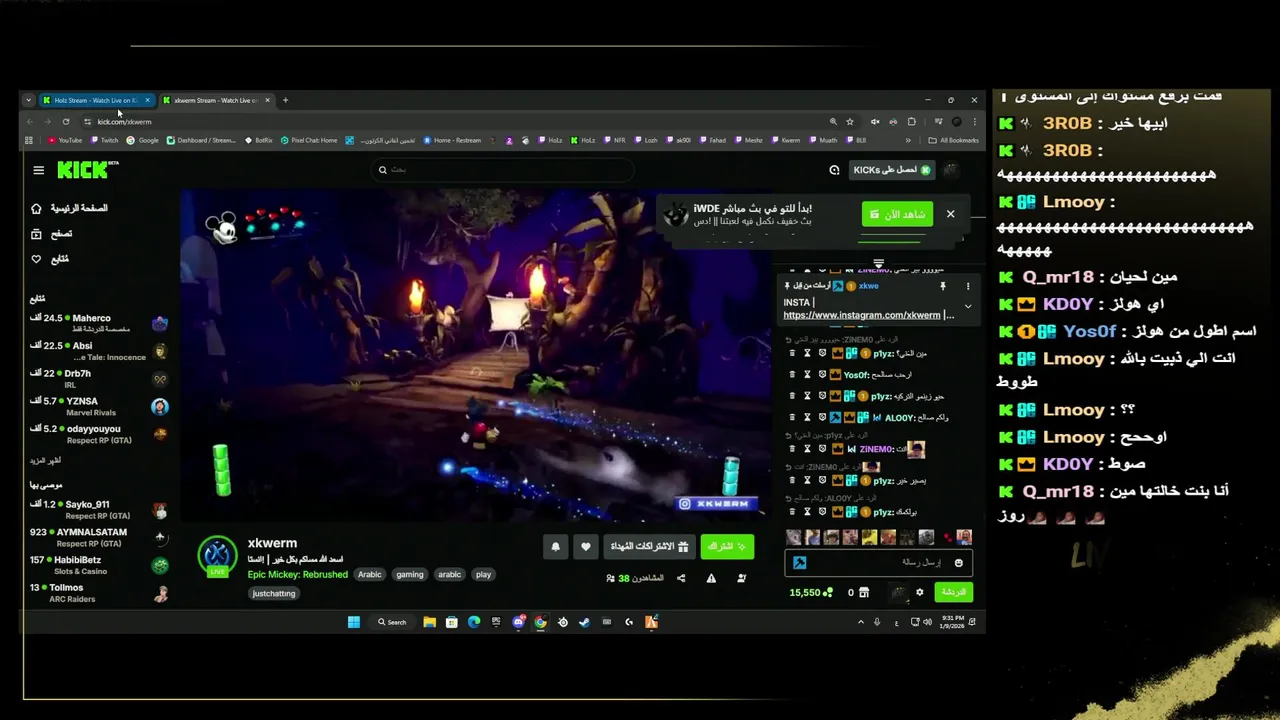Open pinned message three-dot menu

(x=968, y=286)
